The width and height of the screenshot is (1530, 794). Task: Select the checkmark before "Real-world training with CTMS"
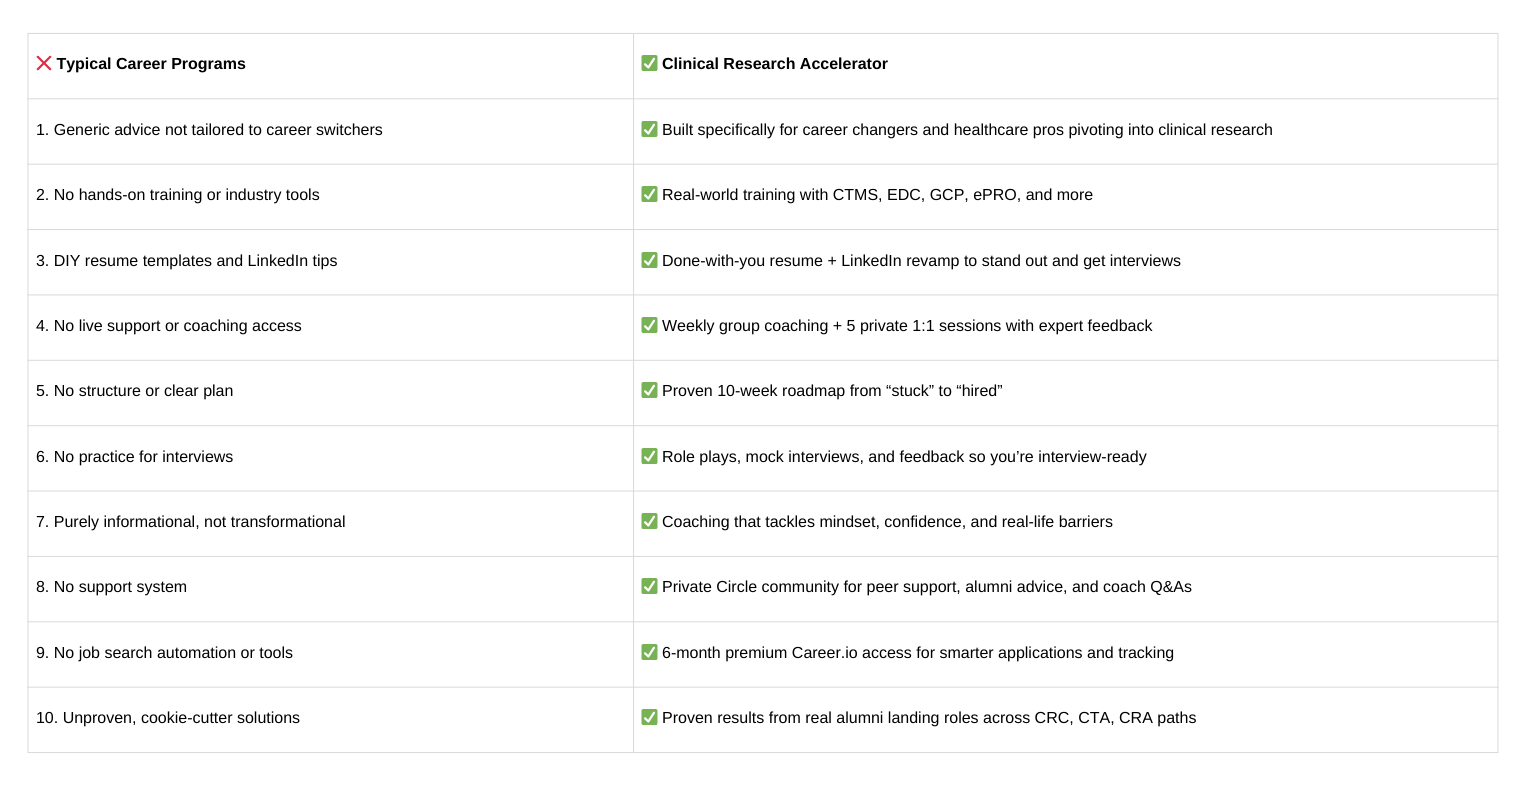649,194
